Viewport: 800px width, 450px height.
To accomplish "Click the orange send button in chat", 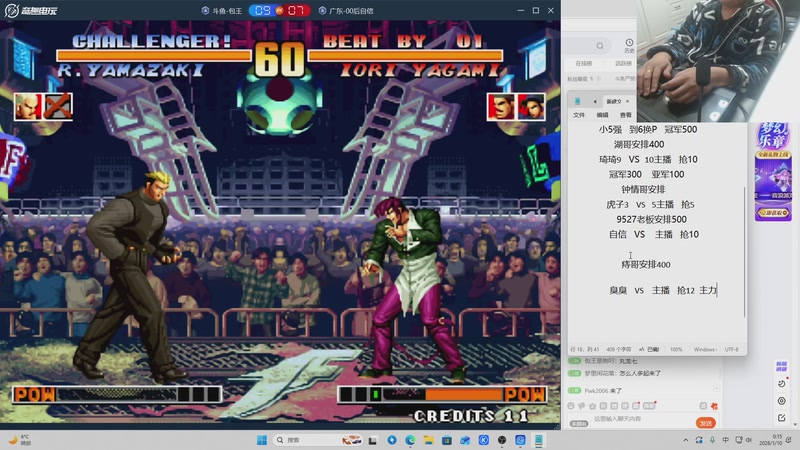I will (x=706, y=423).
